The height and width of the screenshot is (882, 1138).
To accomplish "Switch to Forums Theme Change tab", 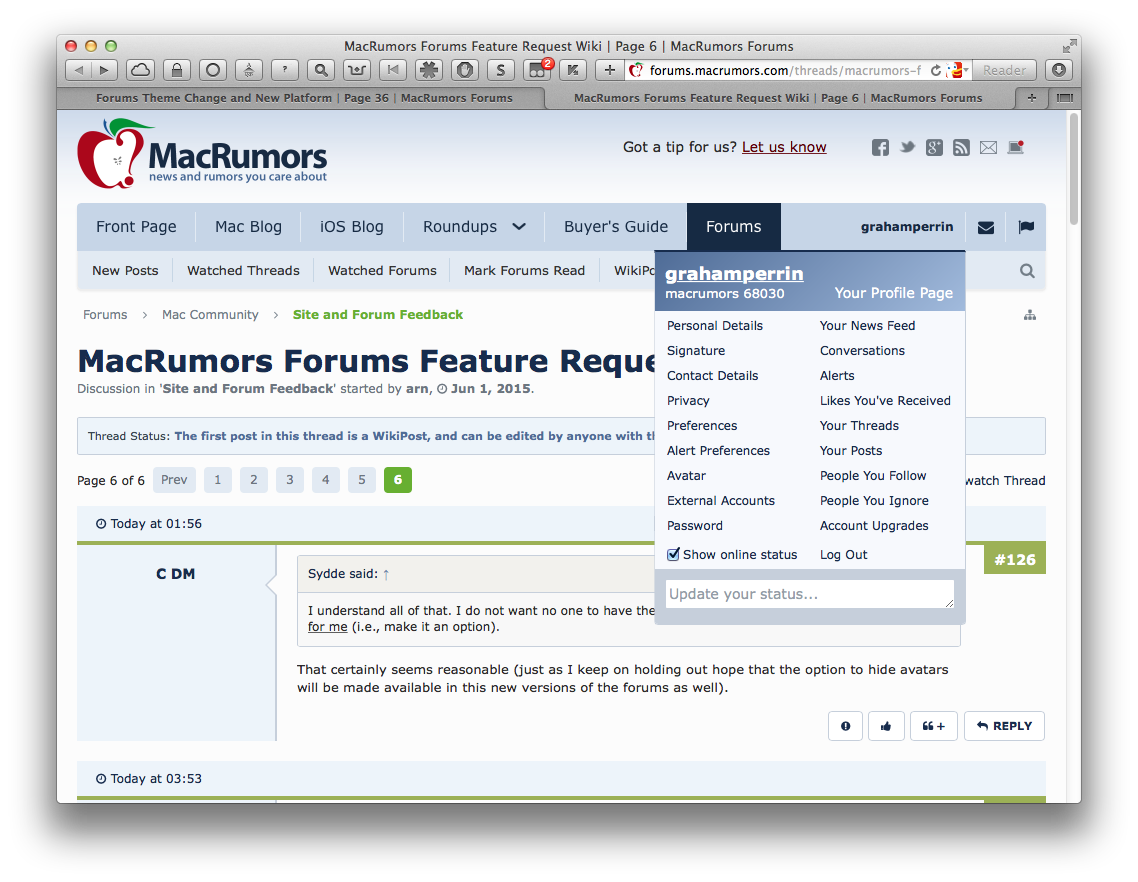I will 303,98.
